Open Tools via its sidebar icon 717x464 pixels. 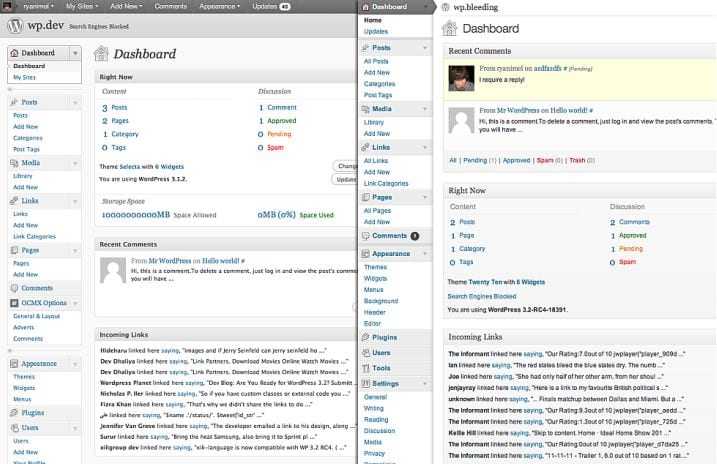366,368
